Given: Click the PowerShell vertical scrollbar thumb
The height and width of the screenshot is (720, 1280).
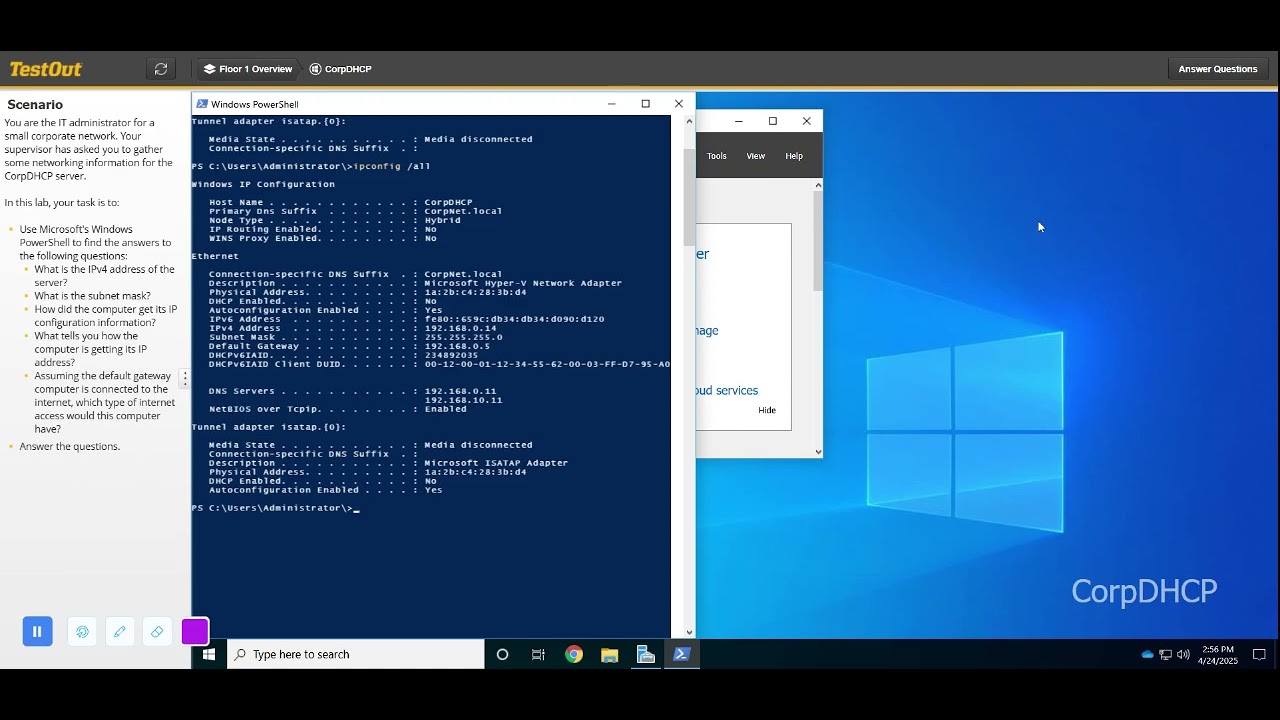Looking at the screenshot, I should (x=689, y=197).
